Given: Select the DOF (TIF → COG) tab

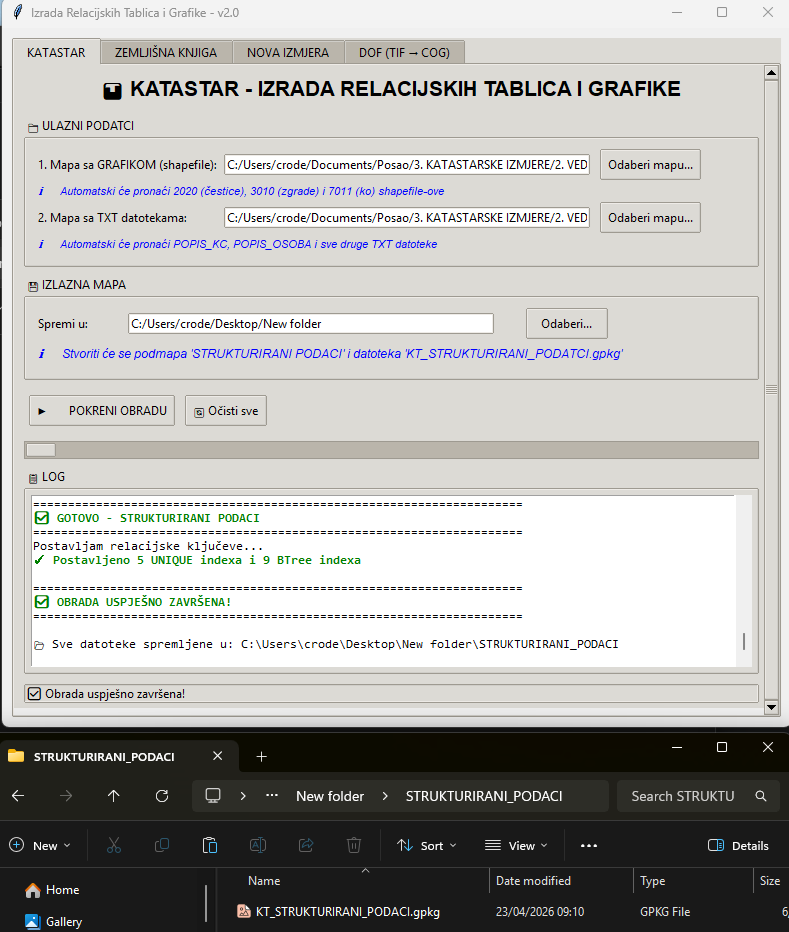Looking at the screenshot, I should (x=404, y=52).
